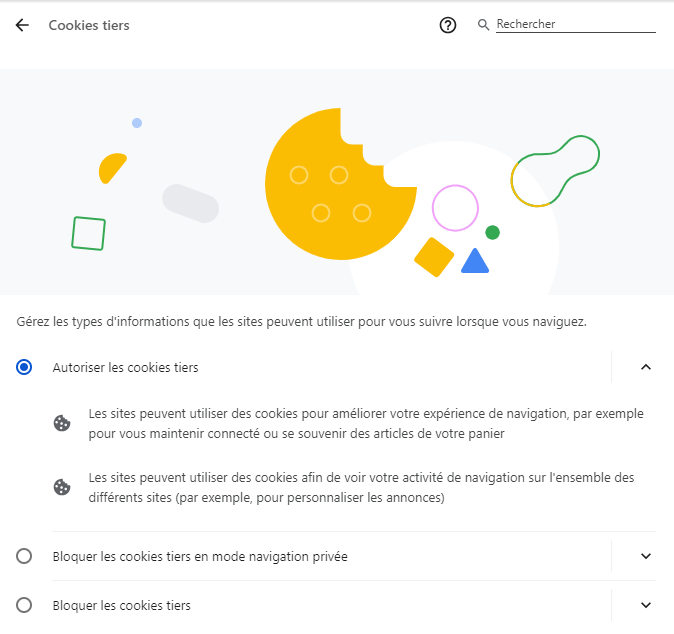Click the second cookie icon beside ads personalization text
This screenshot has height=634, width=674.
(62, 487)
